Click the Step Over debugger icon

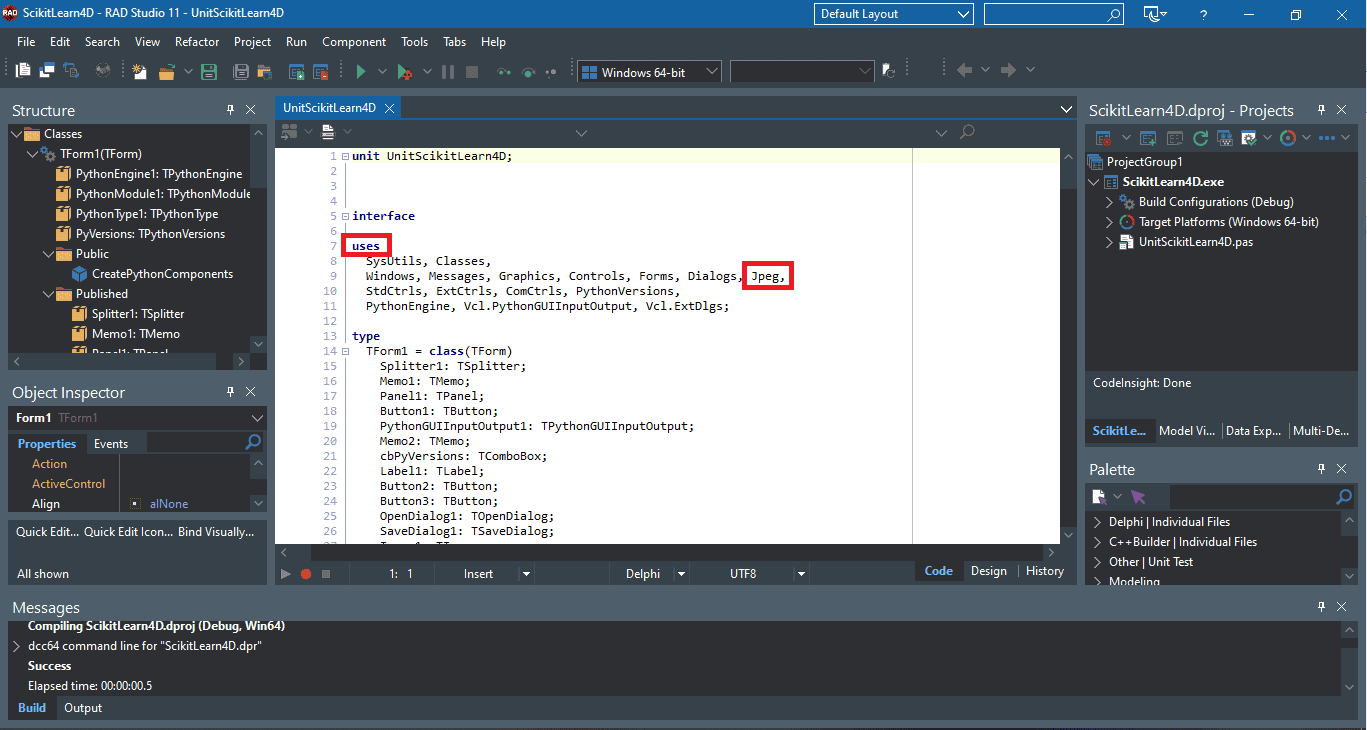[528, 71]
